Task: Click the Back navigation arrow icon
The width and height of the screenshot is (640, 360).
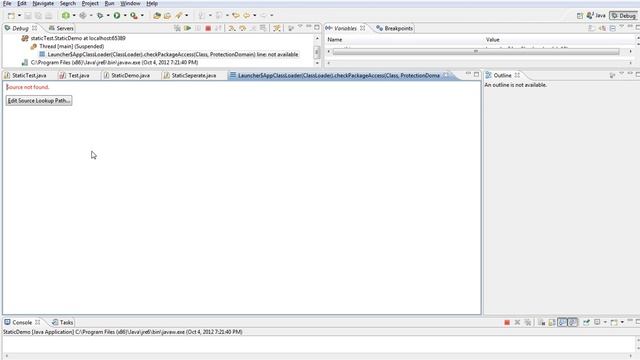Action: (x=246, y=16)
